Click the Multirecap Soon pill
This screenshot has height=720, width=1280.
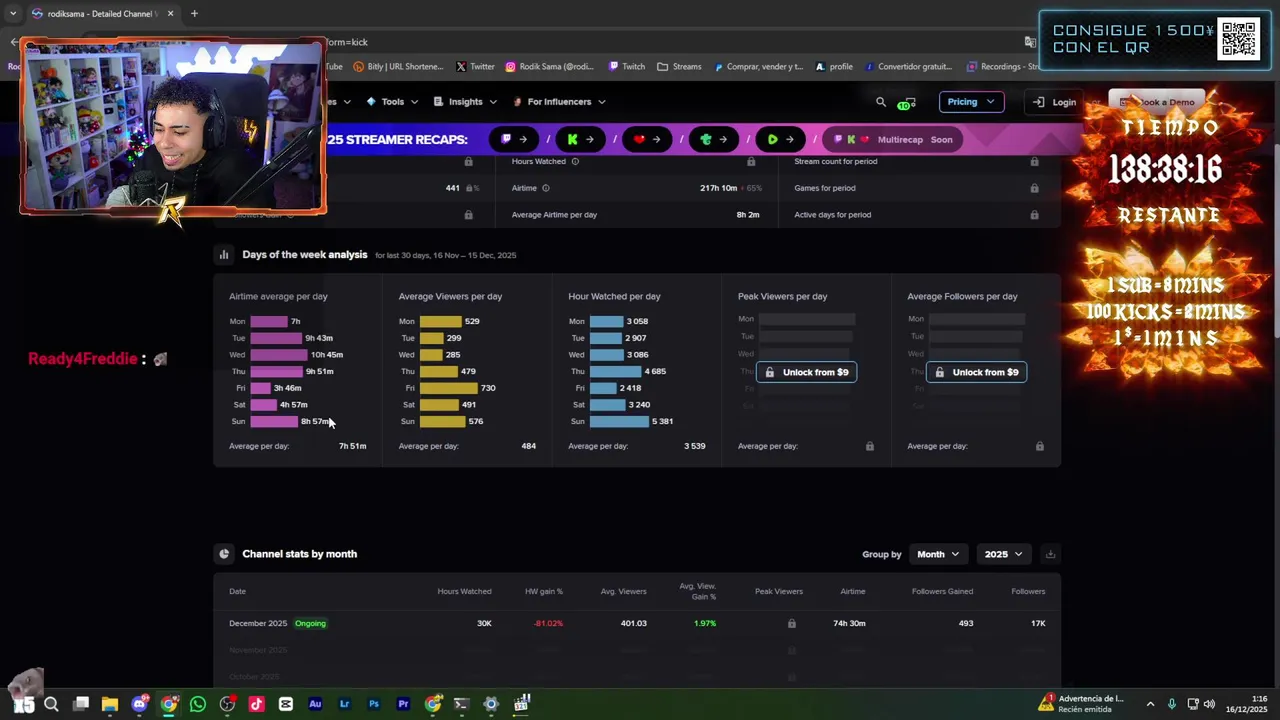[894, 139]
